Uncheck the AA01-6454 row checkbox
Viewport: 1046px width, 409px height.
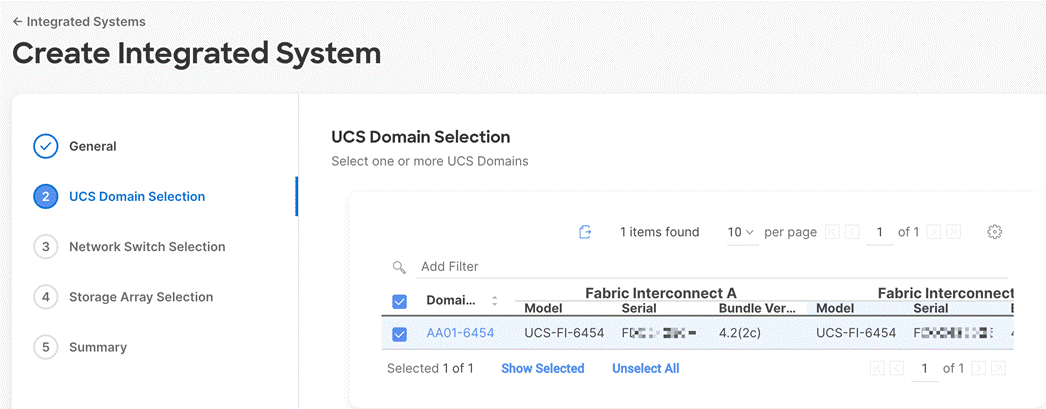point(400,334)
